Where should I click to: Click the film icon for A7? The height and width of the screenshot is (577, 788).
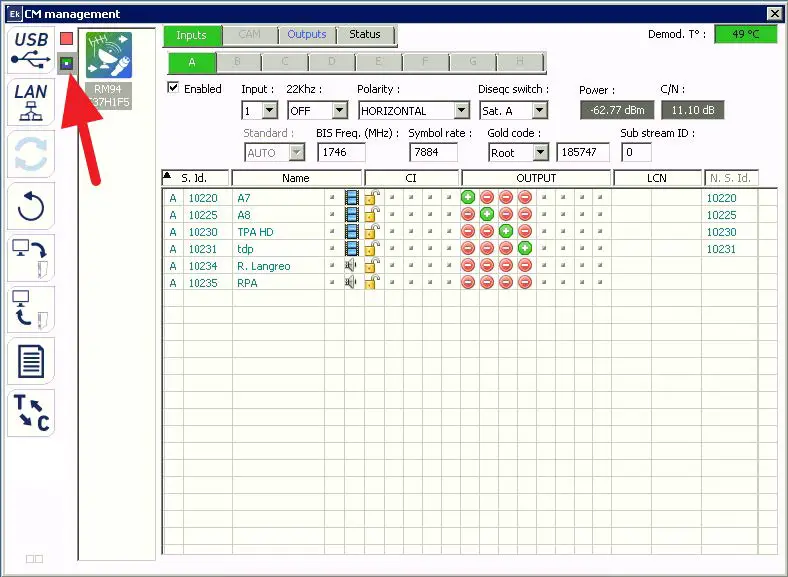(x=352, y=198)
